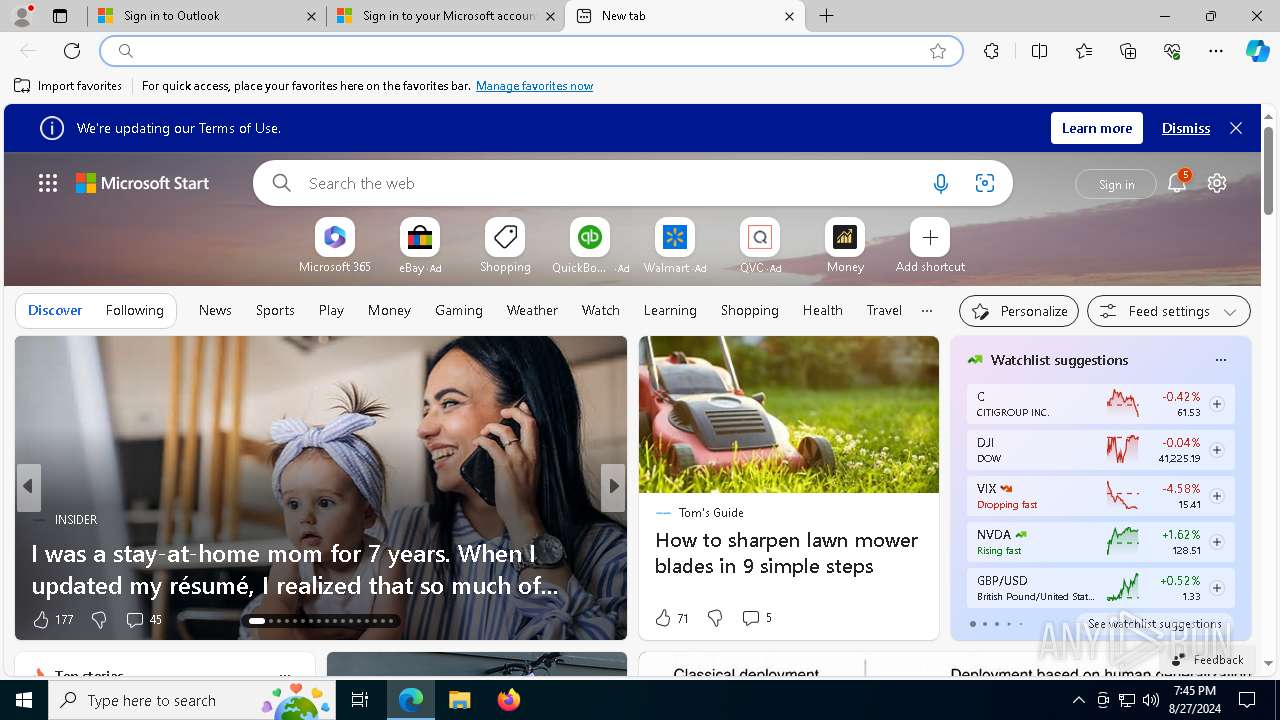Open the Collections icon
Viewport: 1280px width, 720px height.
point(1128,51)
